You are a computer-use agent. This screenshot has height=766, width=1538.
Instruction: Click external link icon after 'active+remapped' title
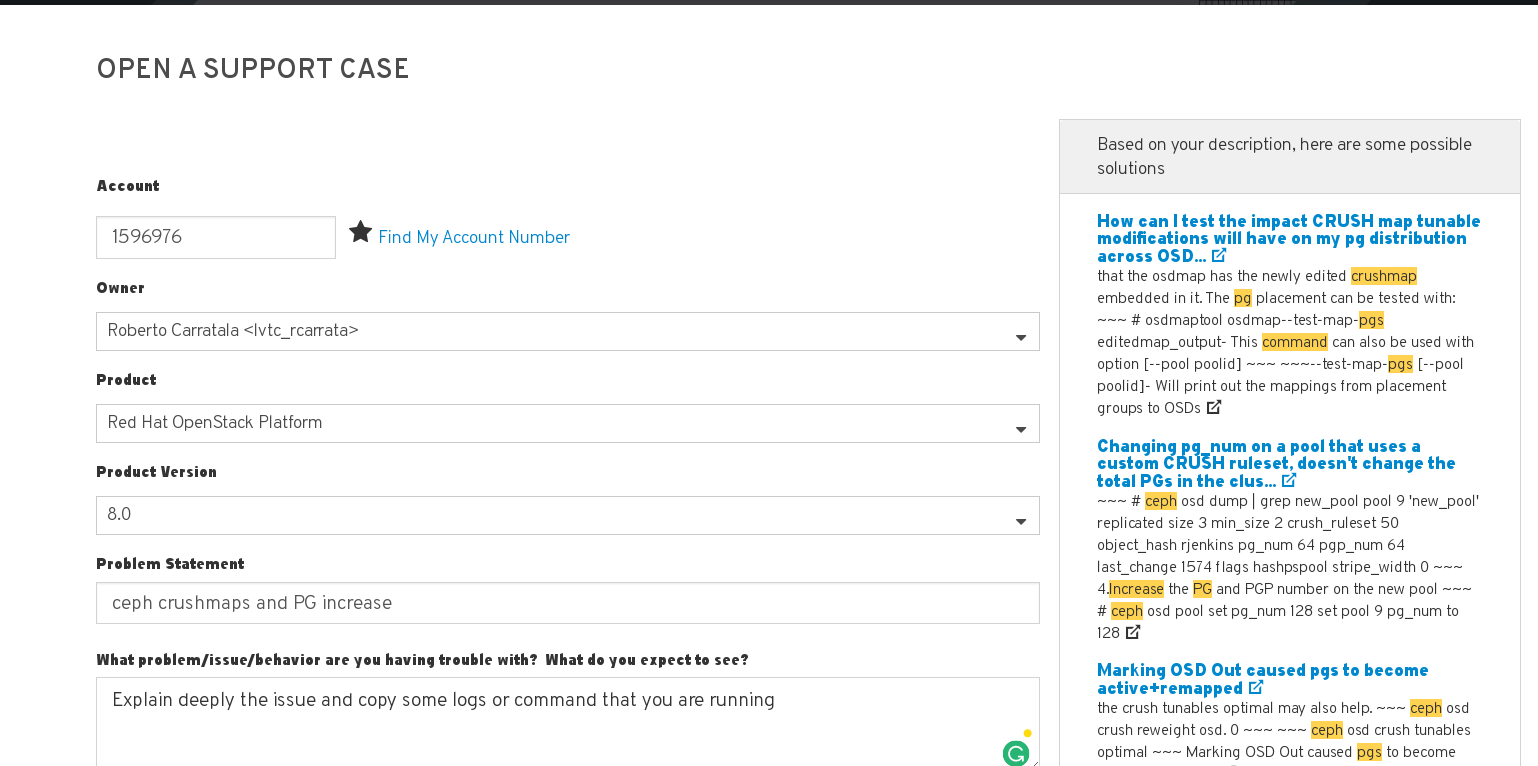(1256, 688)
